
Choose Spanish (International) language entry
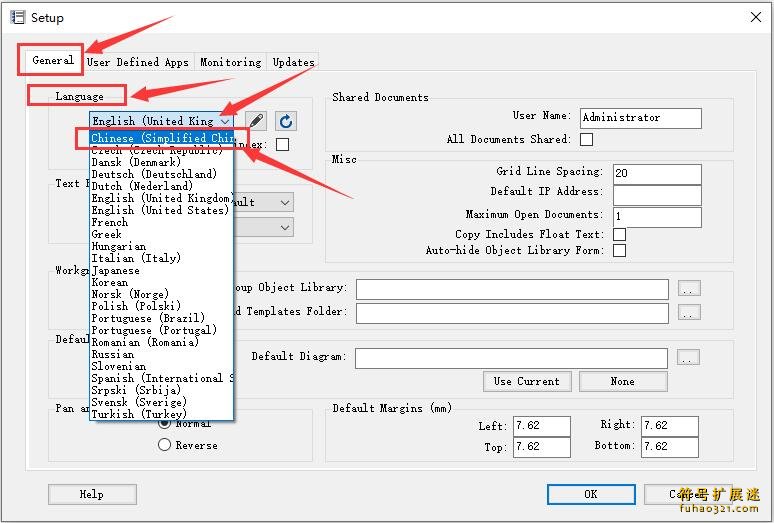161,378
